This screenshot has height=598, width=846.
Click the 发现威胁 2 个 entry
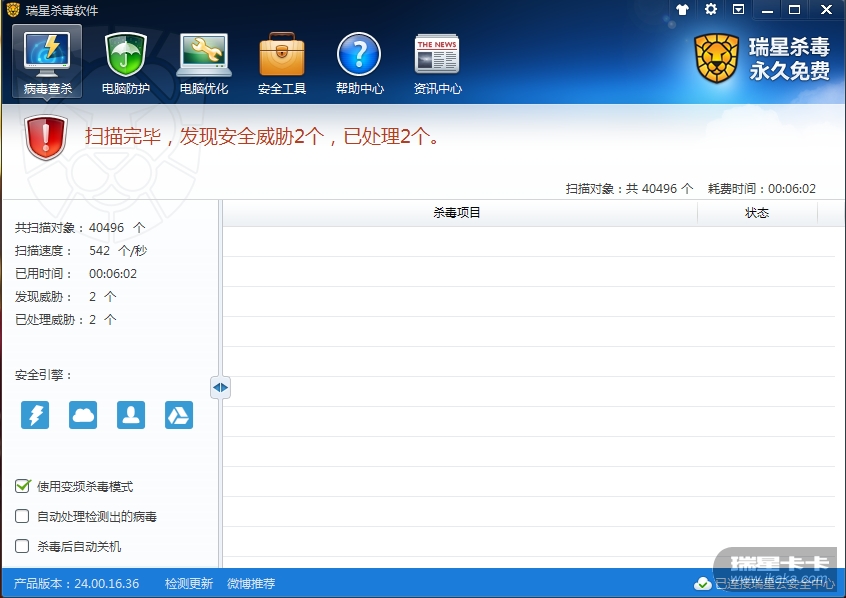(65, 296)
